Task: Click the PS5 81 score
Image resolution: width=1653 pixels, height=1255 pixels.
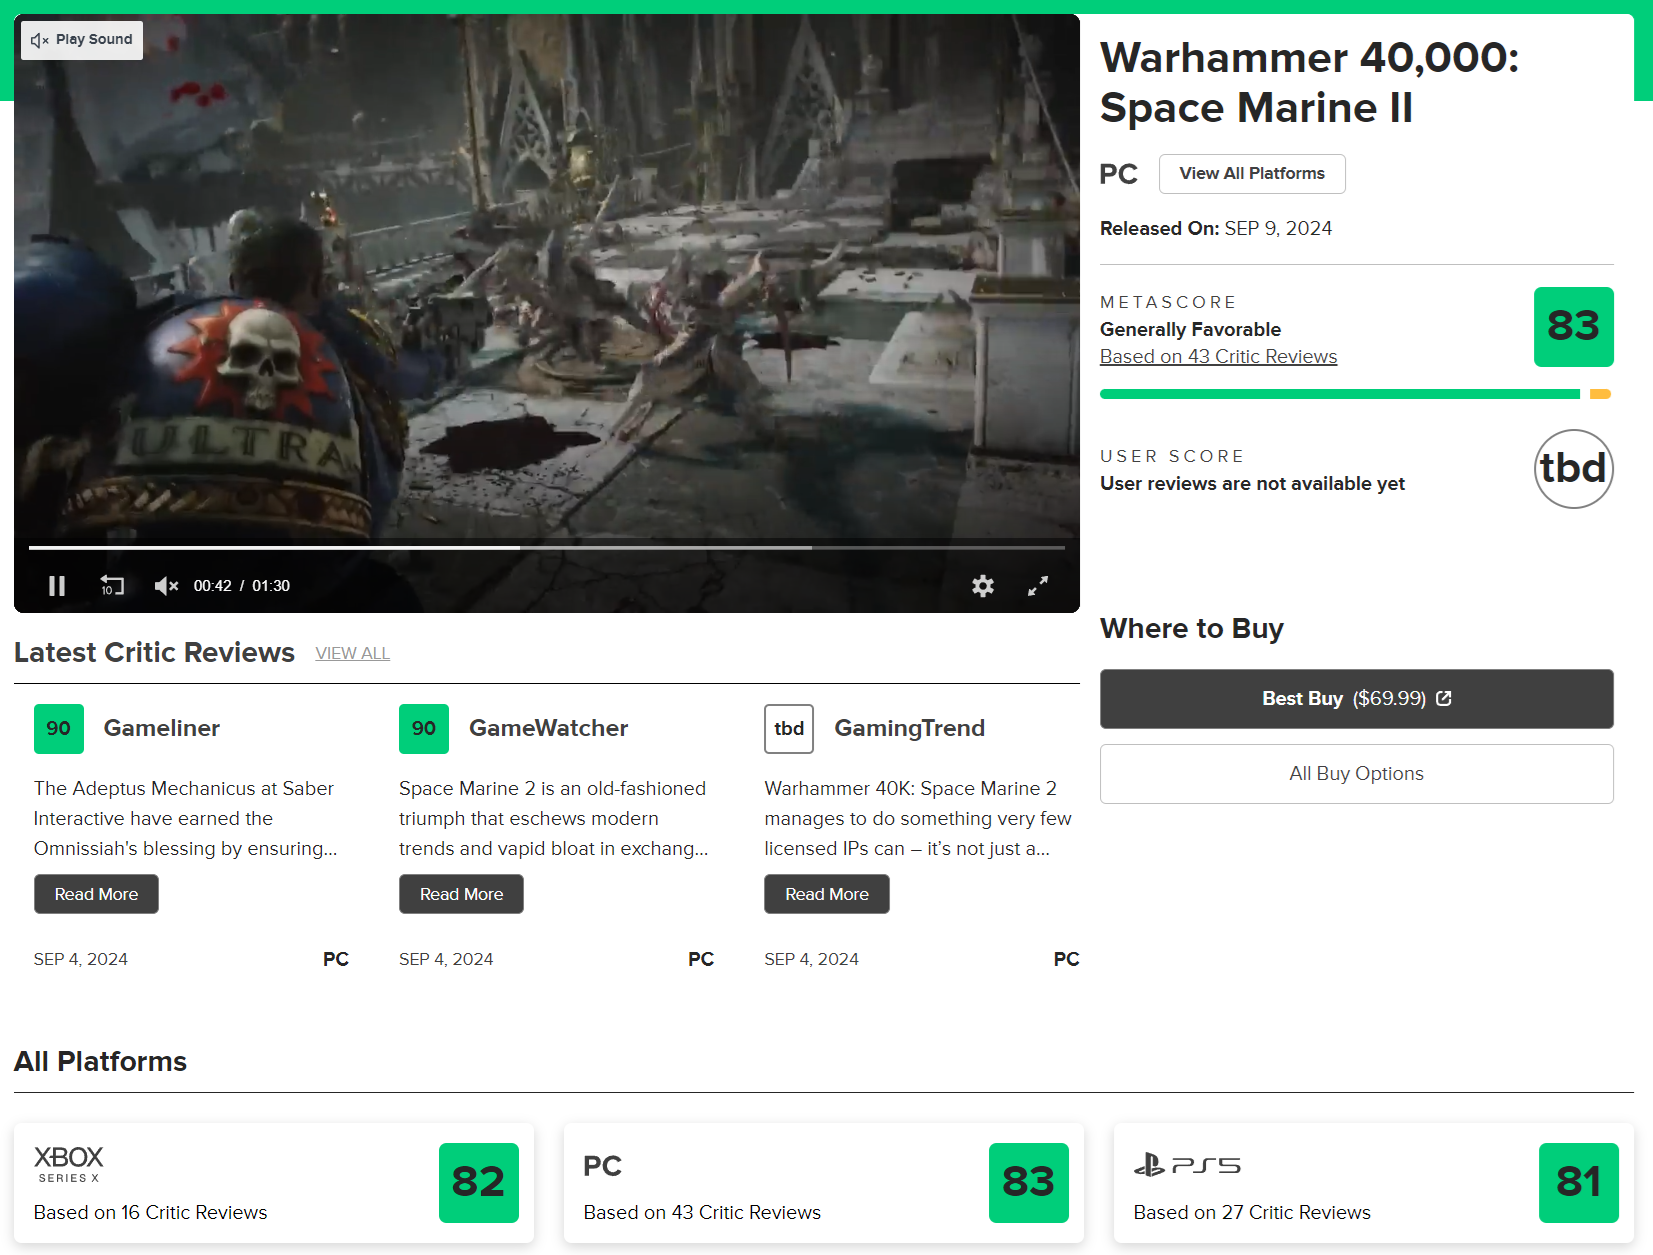Action: (x=1579, y=1183)
